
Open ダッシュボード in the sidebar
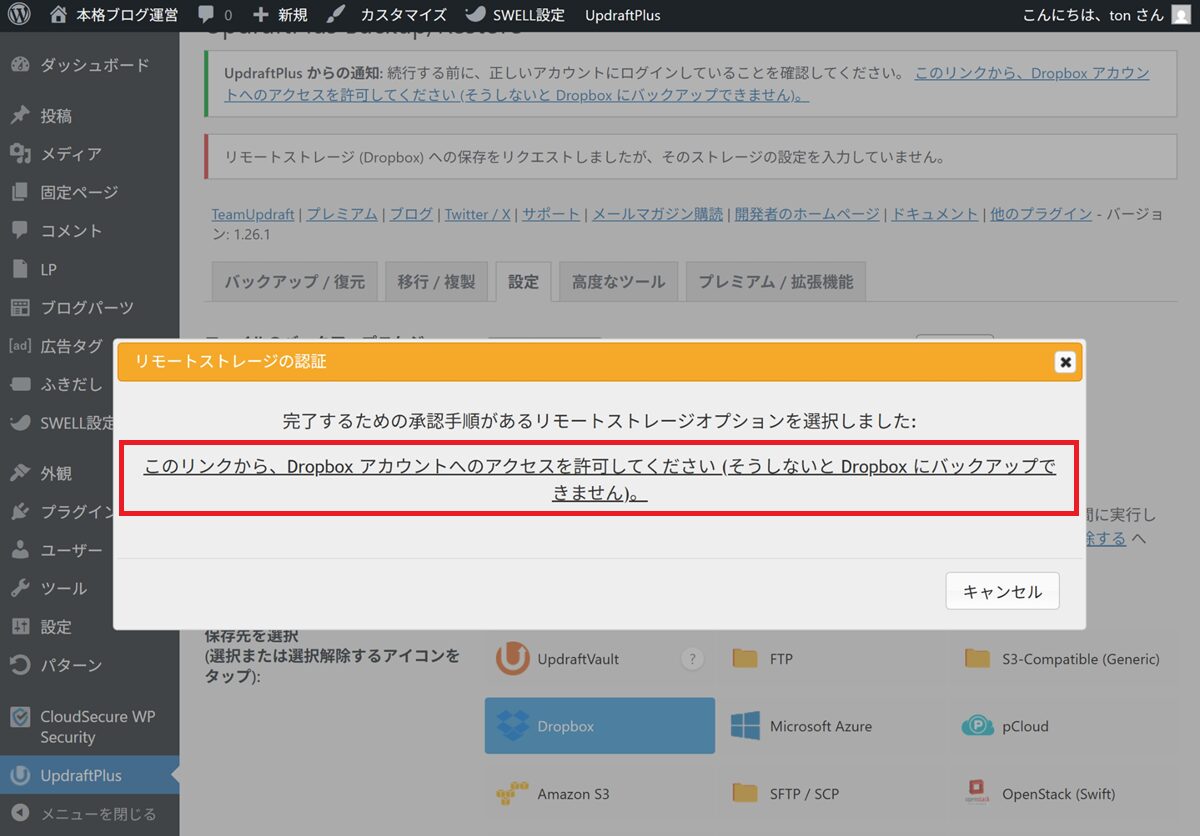click(x=94, y=65)
